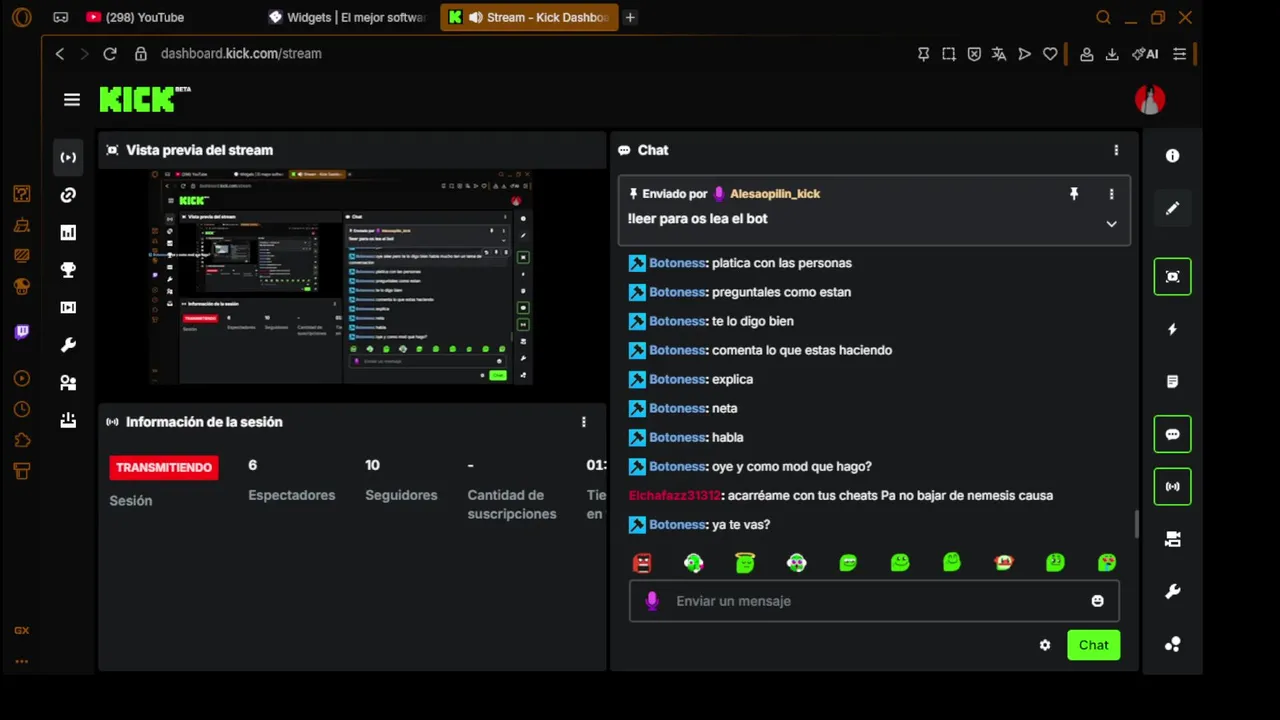The image size is (1280, 720).
Task: Open chat settings gear icon
Action: click(x=1045, y=645)
